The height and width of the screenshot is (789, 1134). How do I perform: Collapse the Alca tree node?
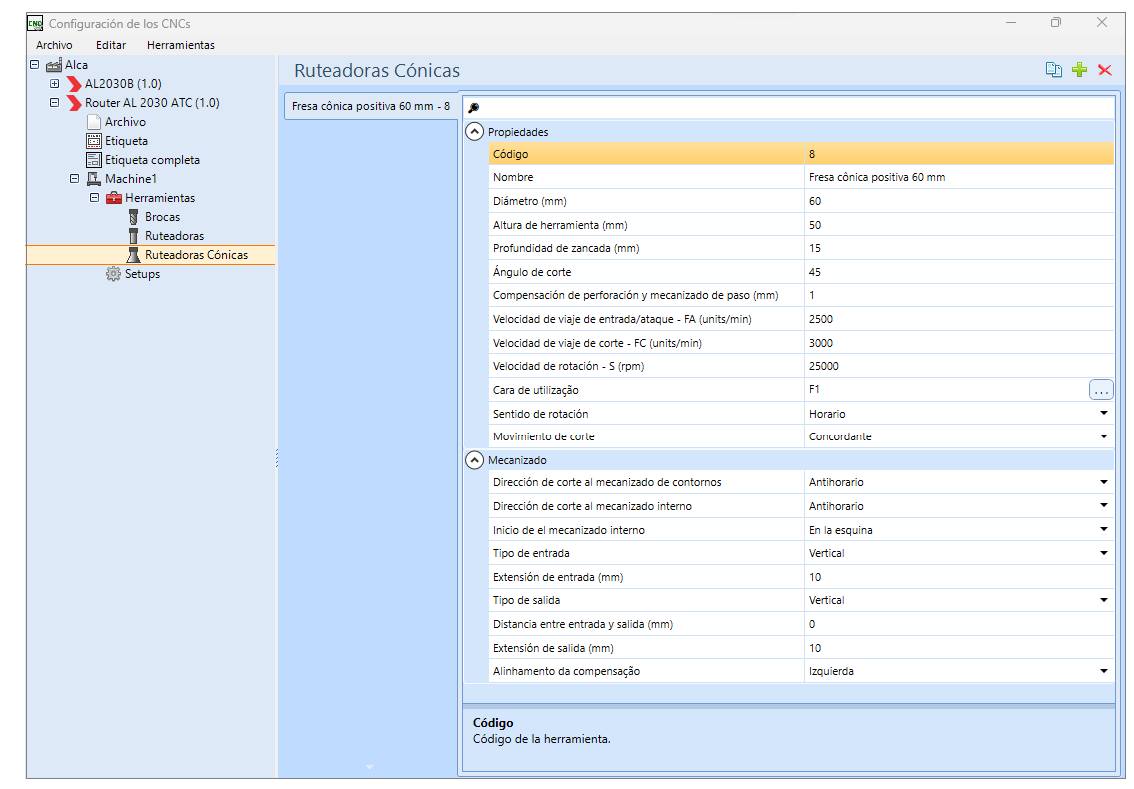pyautogui.click(x=34, y=64)
